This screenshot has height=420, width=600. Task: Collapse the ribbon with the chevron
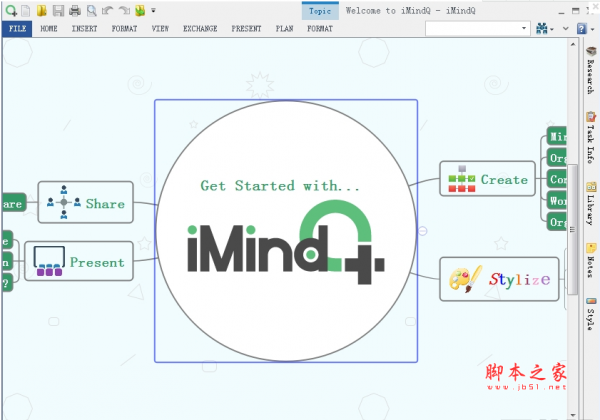[566, 29]
